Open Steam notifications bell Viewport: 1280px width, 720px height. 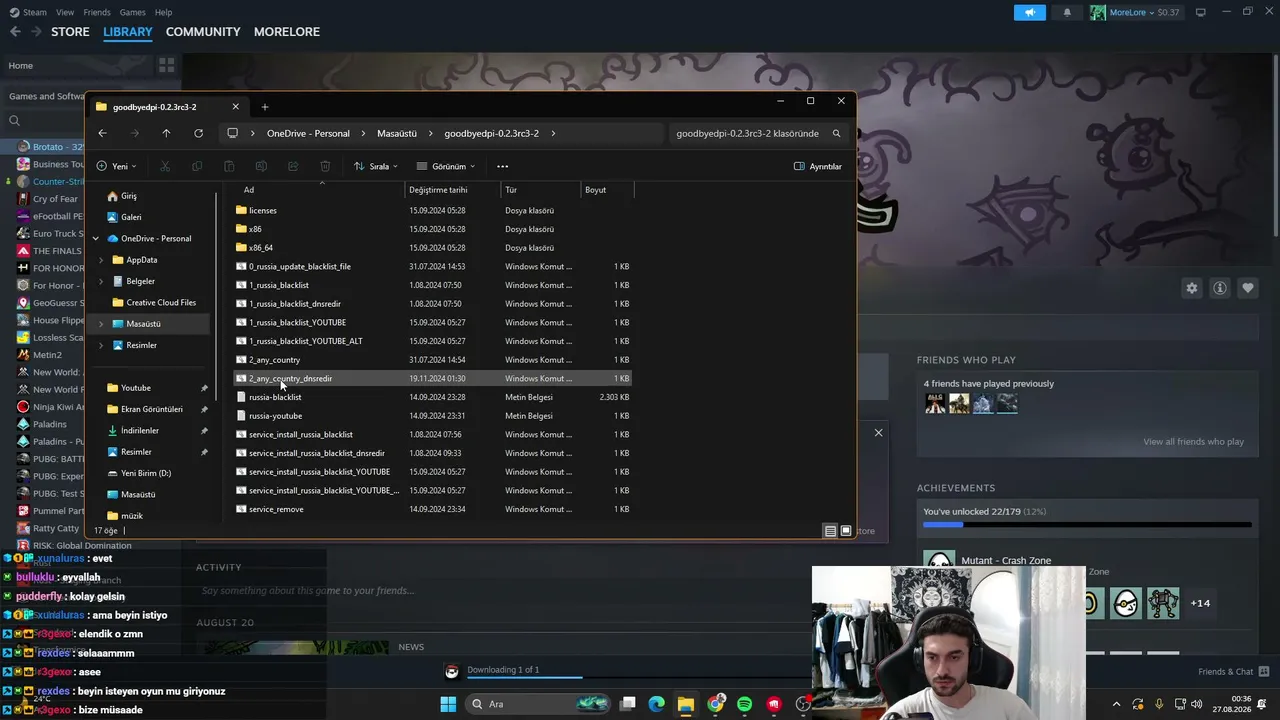(x=1067, y=12)
